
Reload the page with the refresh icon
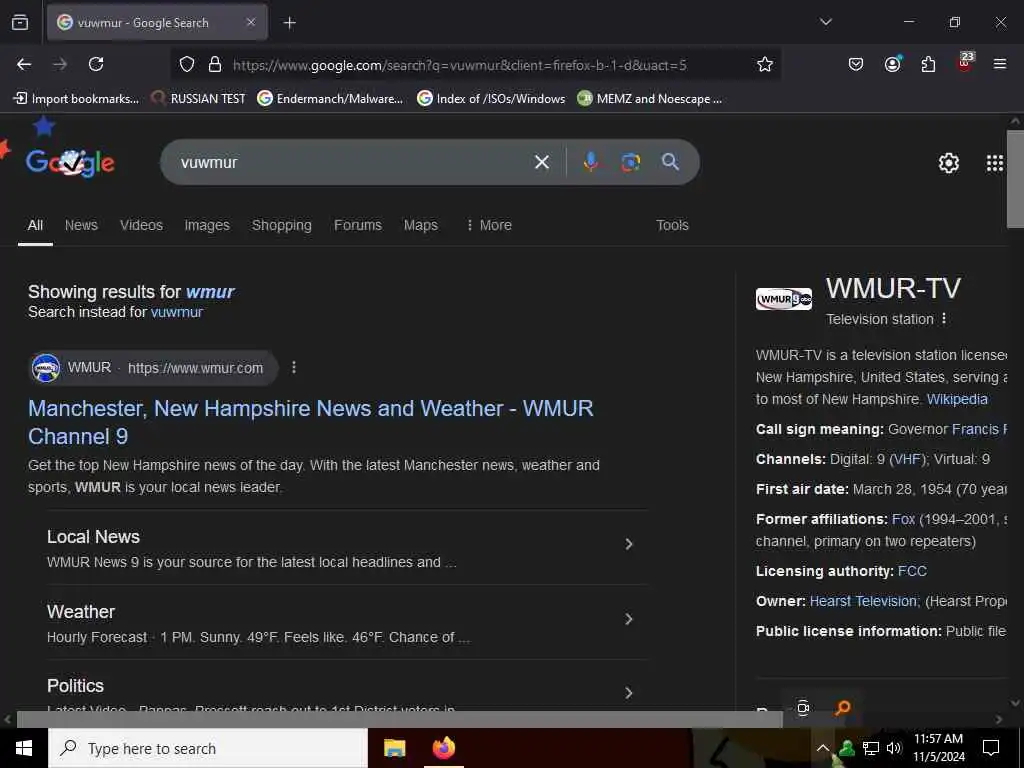click(96, 64)
